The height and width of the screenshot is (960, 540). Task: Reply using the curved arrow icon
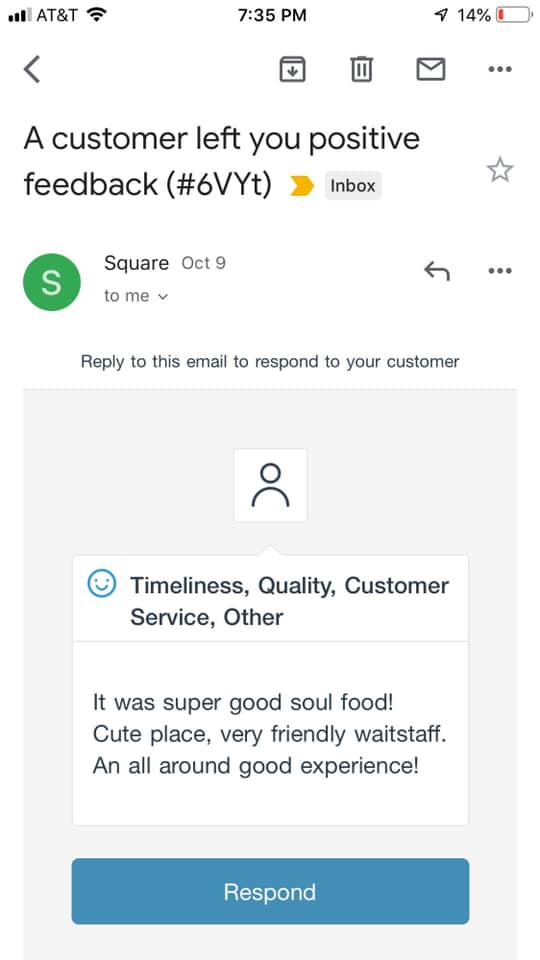point(437,271)
